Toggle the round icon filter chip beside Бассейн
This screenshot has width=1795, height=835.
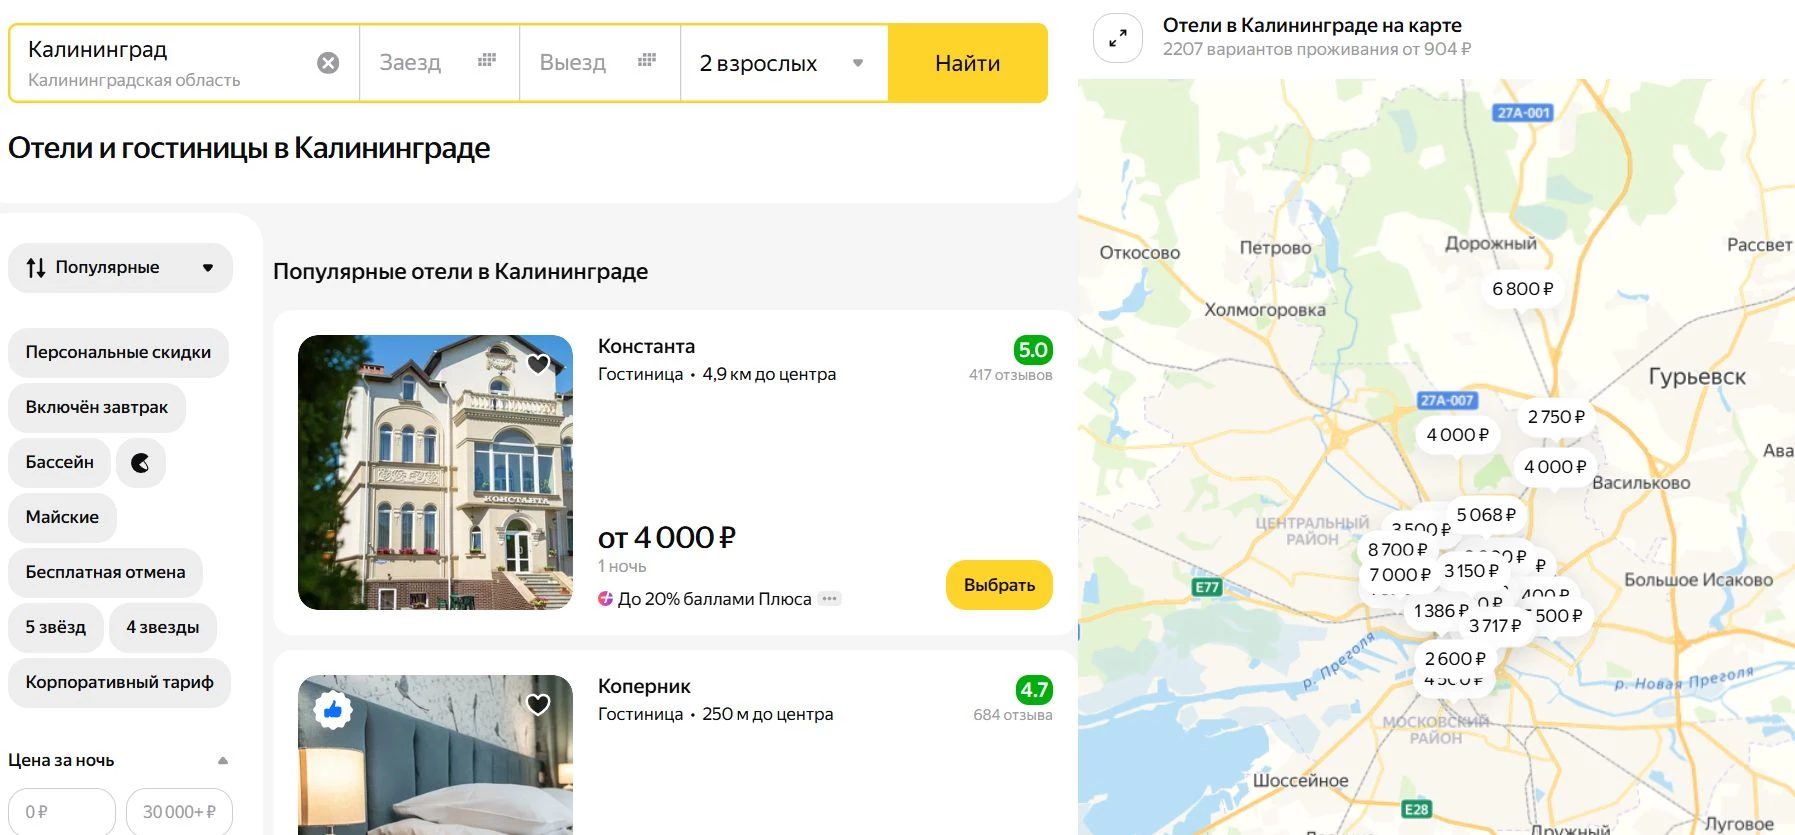[x=141, y=462]
